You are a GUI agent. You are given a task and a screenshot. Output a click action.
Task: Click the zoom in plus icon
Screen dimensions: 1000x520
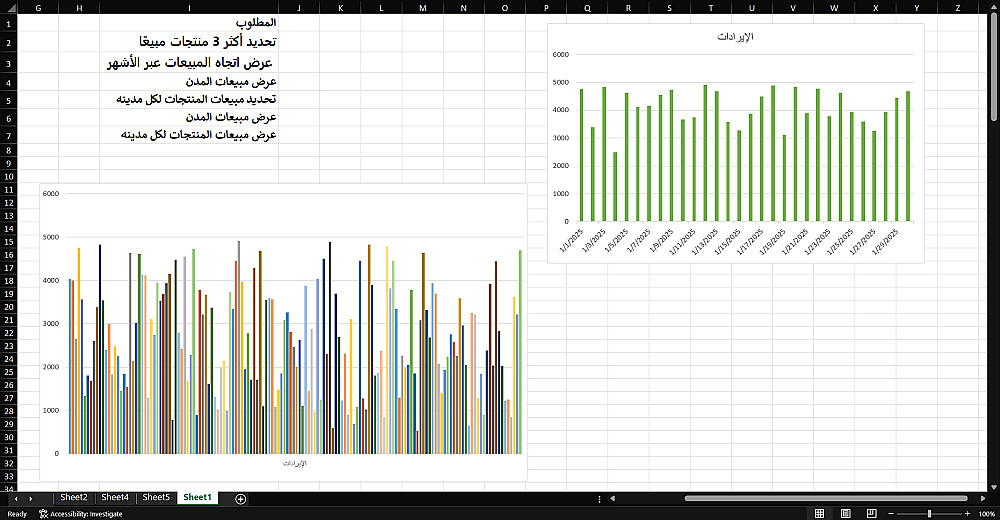(x=967, y=514)
